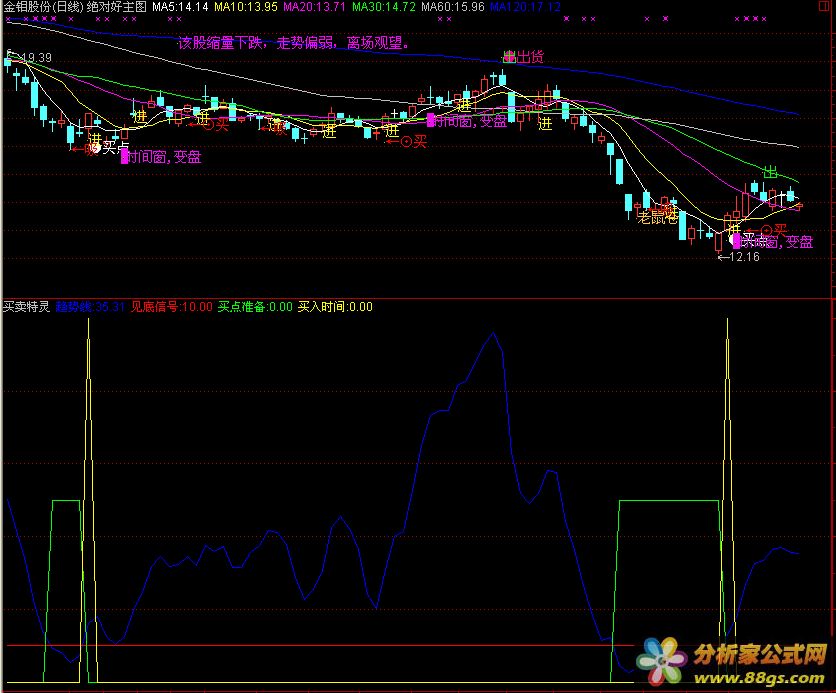Click the 趋势线:35.31 indicator value
Viewport: 836px width, 693px height.
tap(90, 307)
